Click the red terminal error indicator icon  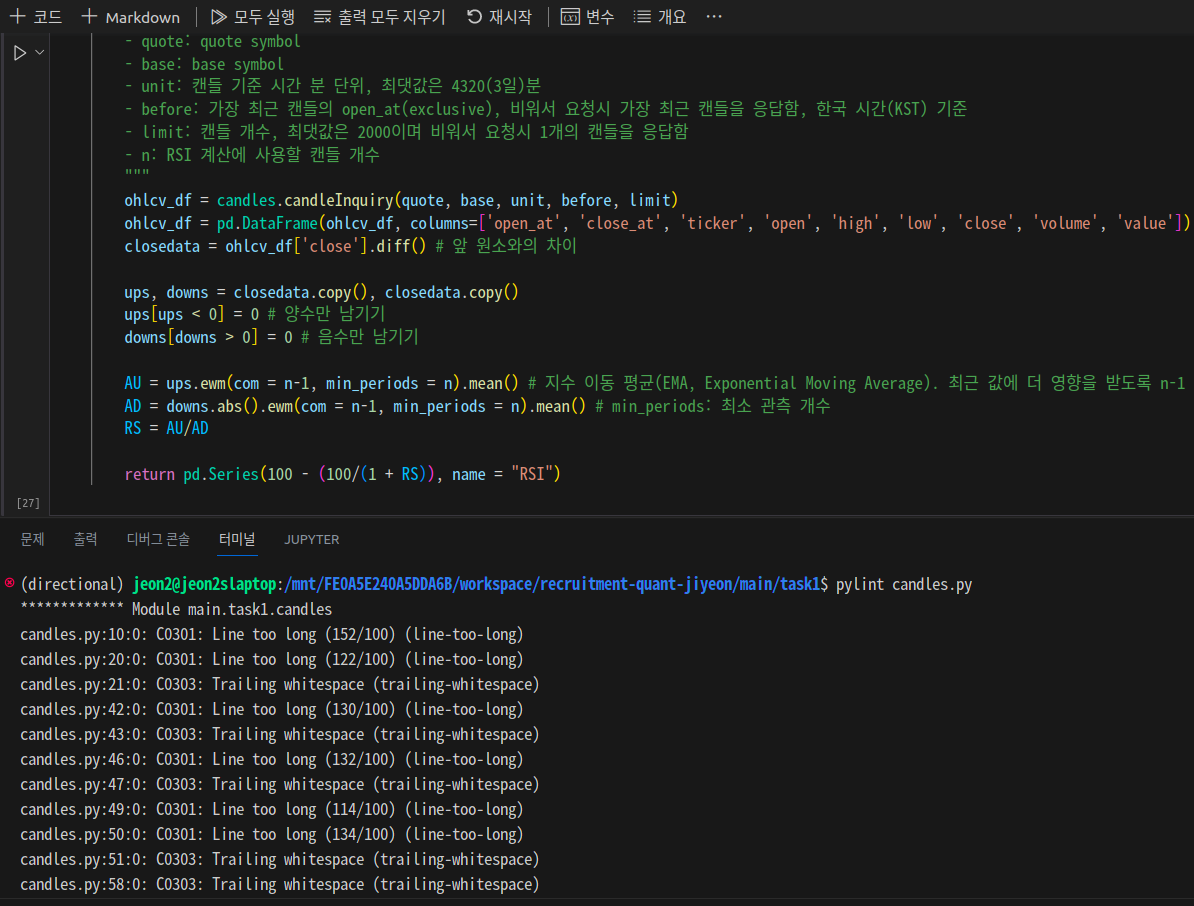[9, 583]
